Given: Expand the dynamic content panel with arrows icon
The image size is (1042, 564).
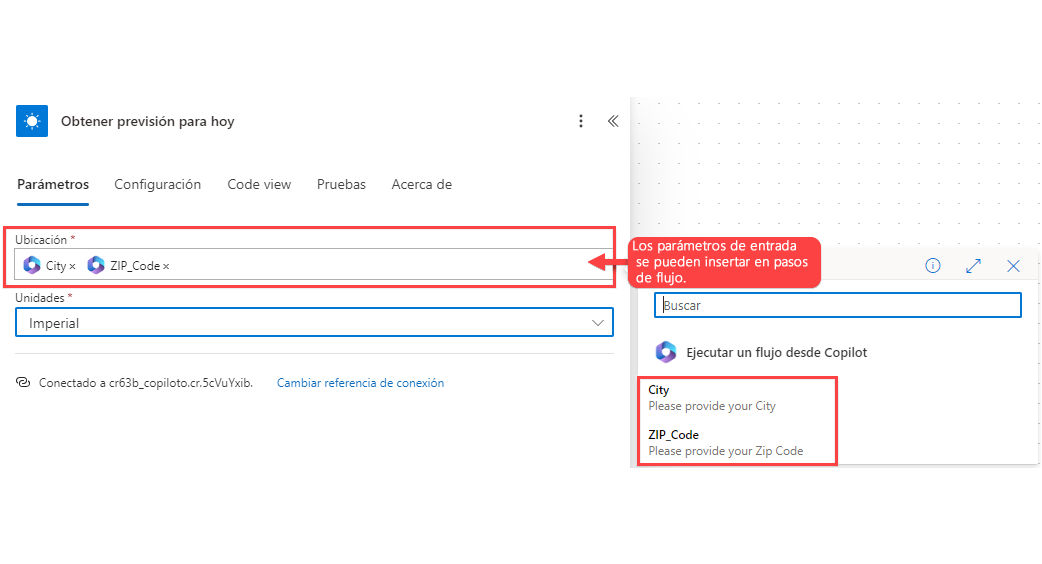Looking at the screenshot, I should pos(974,266).
